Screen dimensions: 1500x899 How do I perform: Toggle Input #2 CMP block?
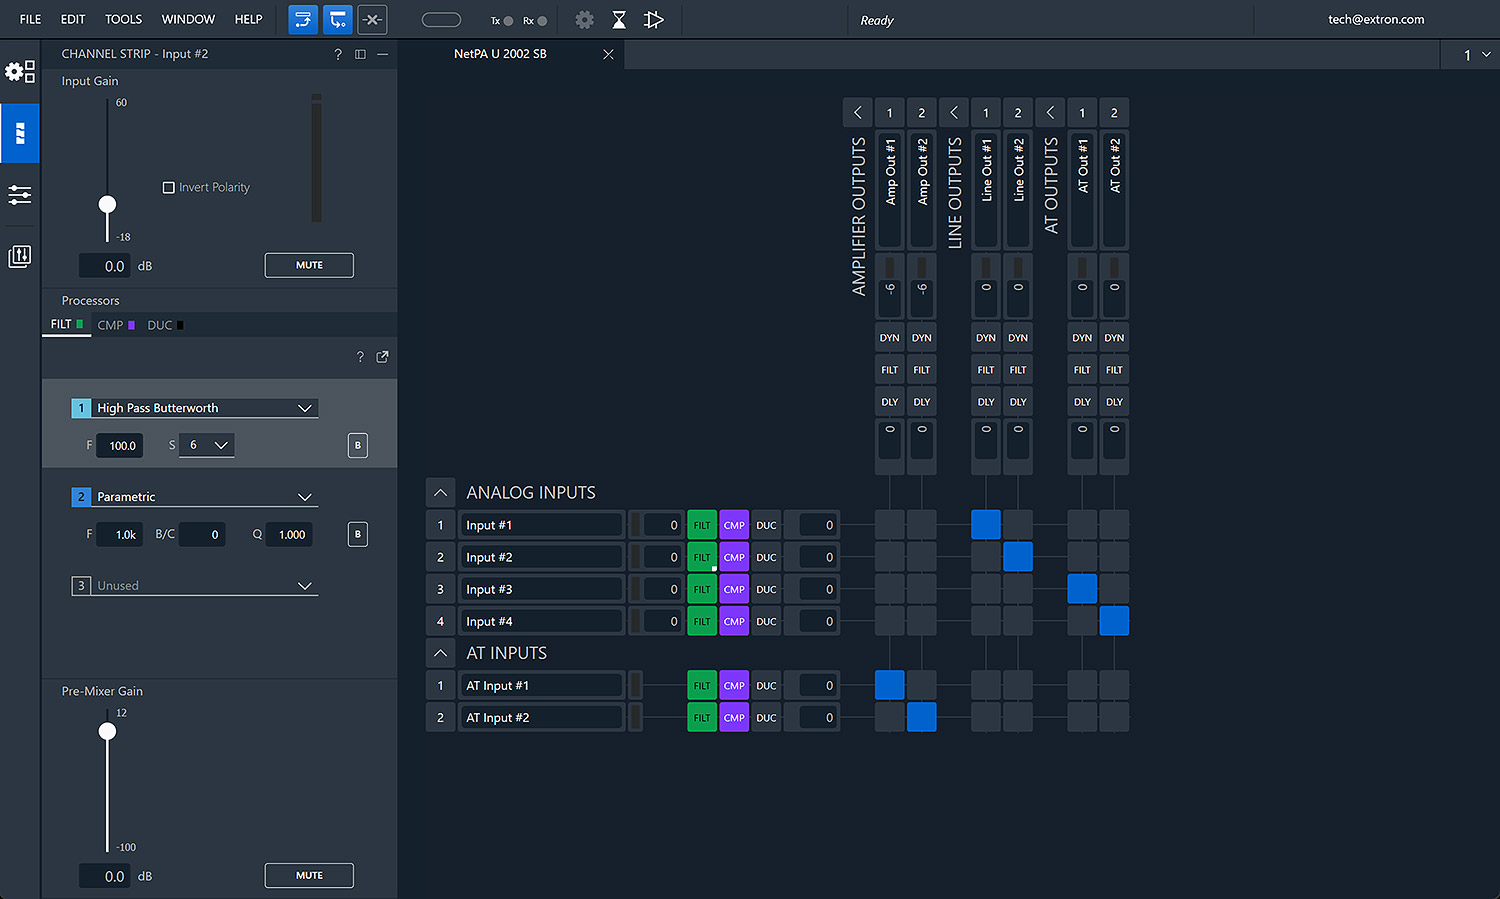(x=734, y=557)
